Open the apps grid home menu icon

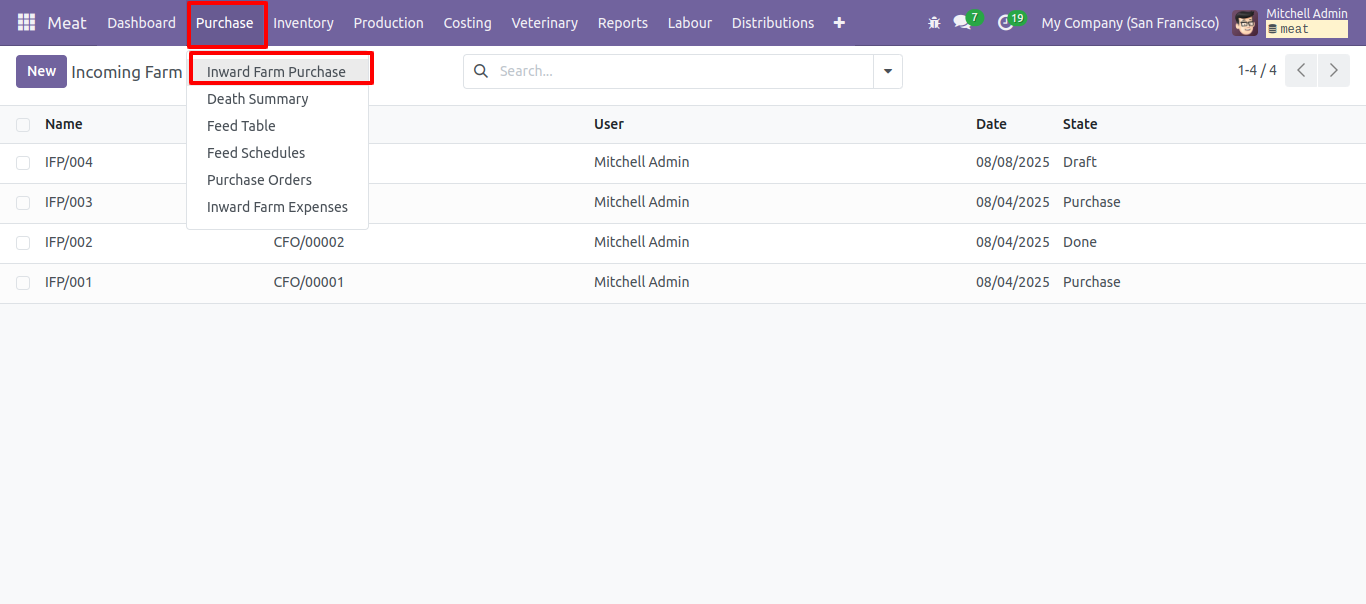26,22
